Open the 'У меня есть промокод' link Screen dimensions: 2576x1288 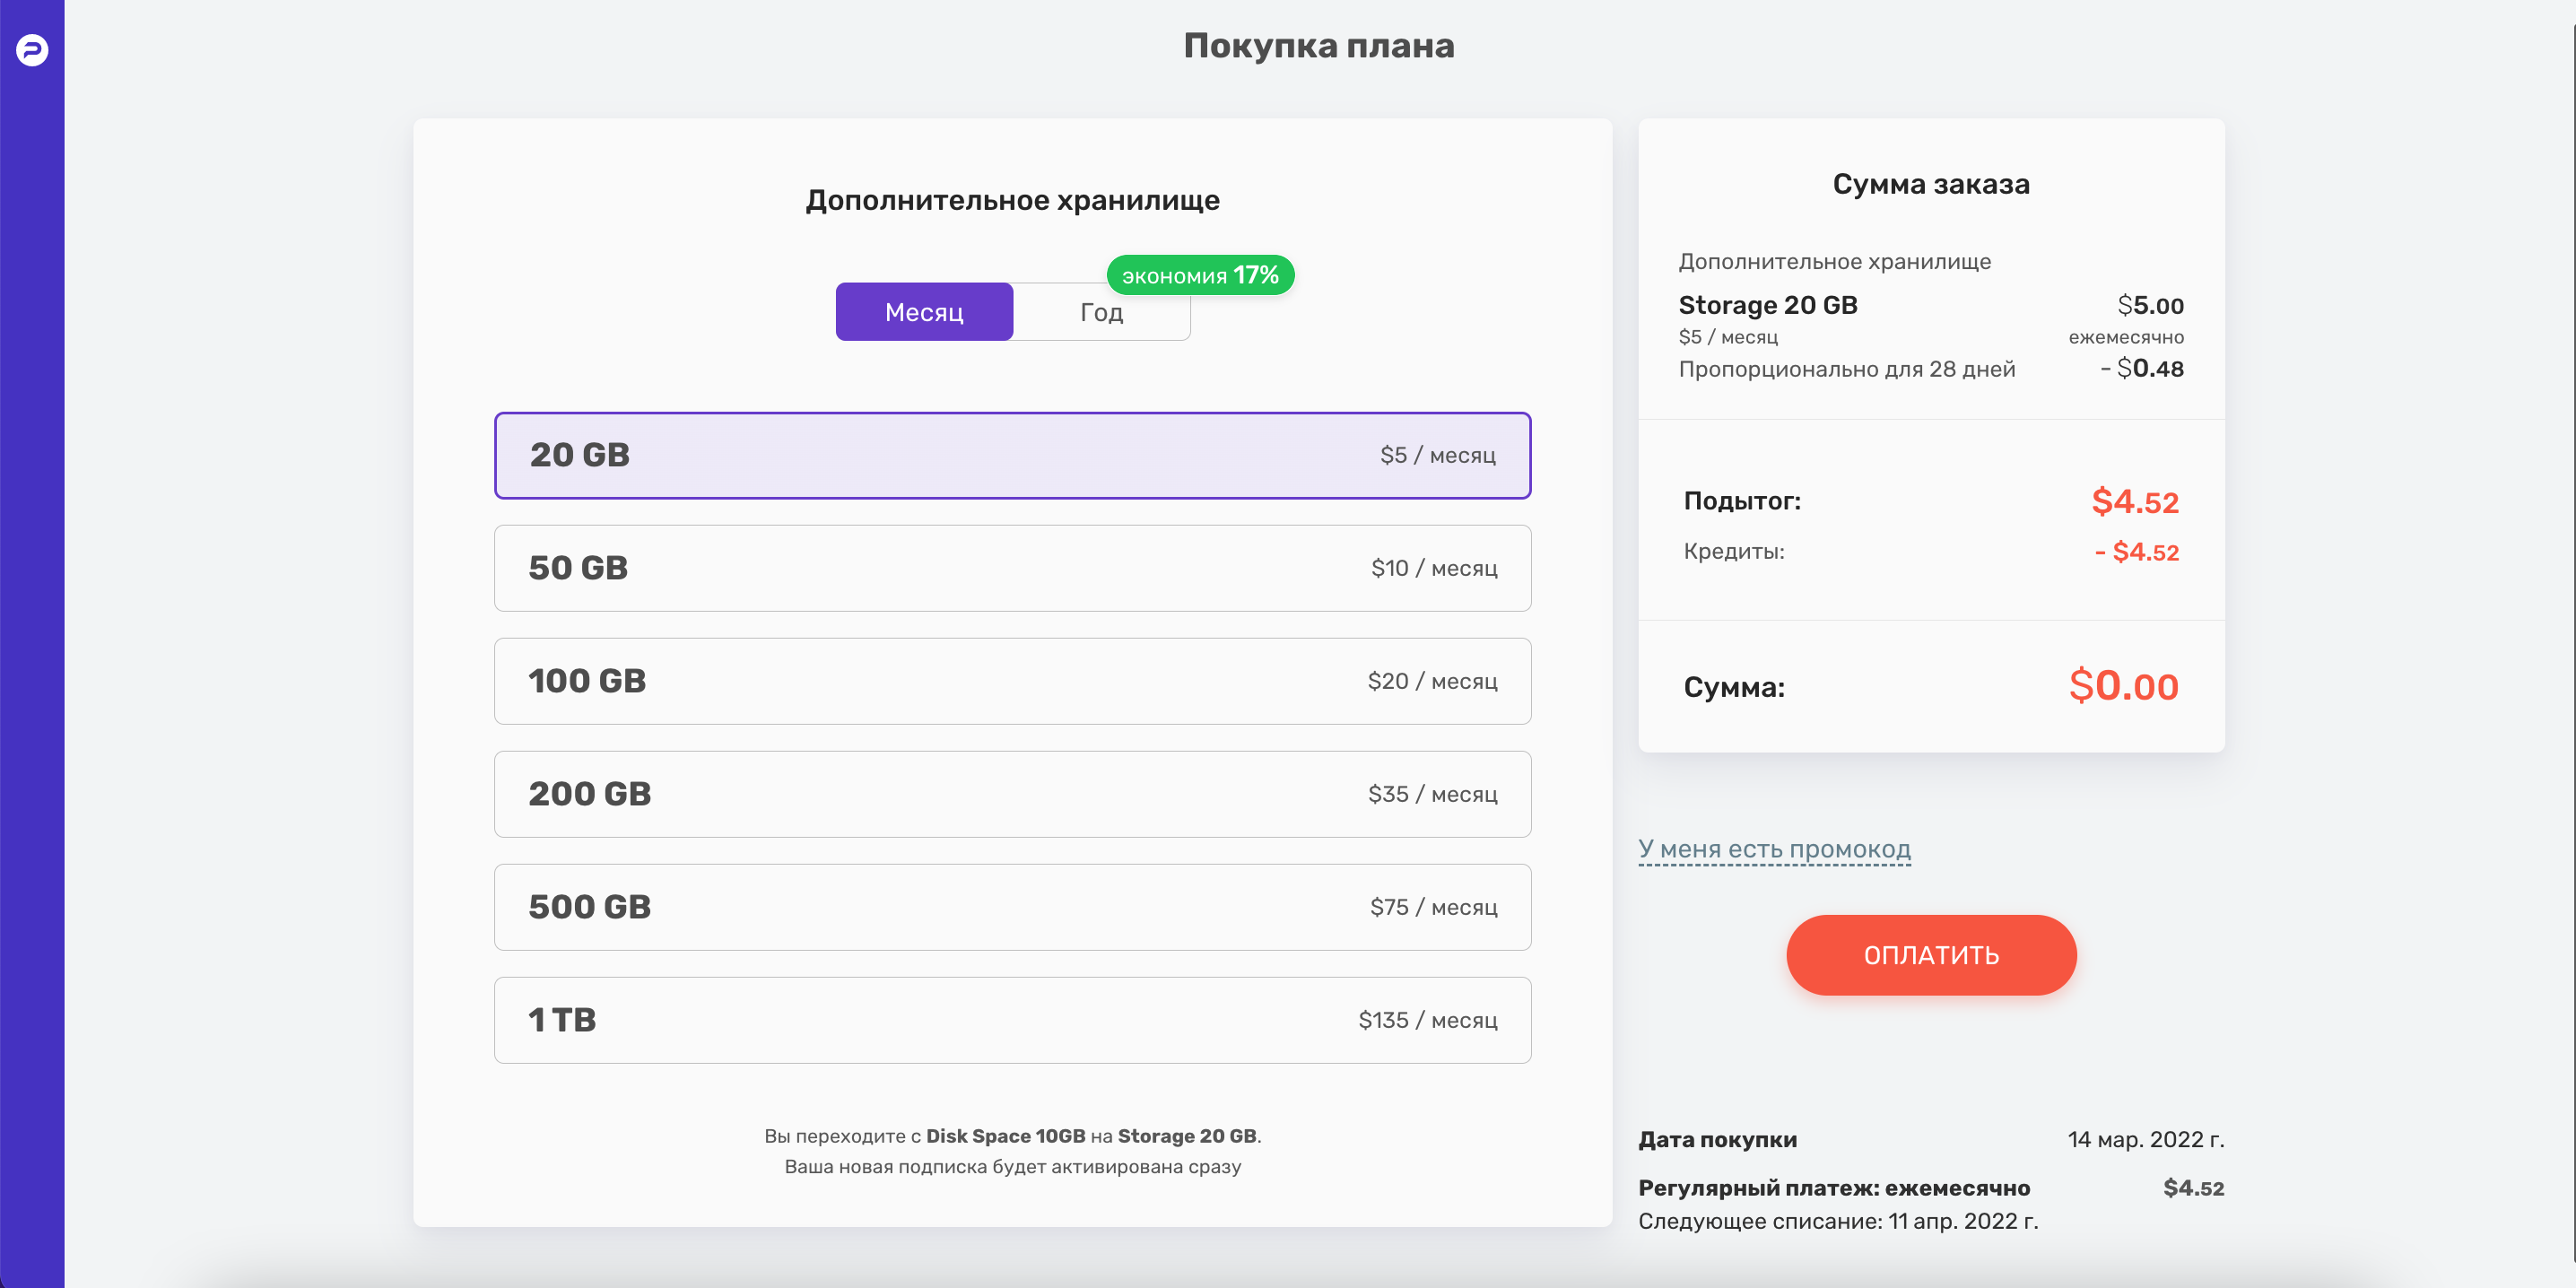tap(1774, 849)
